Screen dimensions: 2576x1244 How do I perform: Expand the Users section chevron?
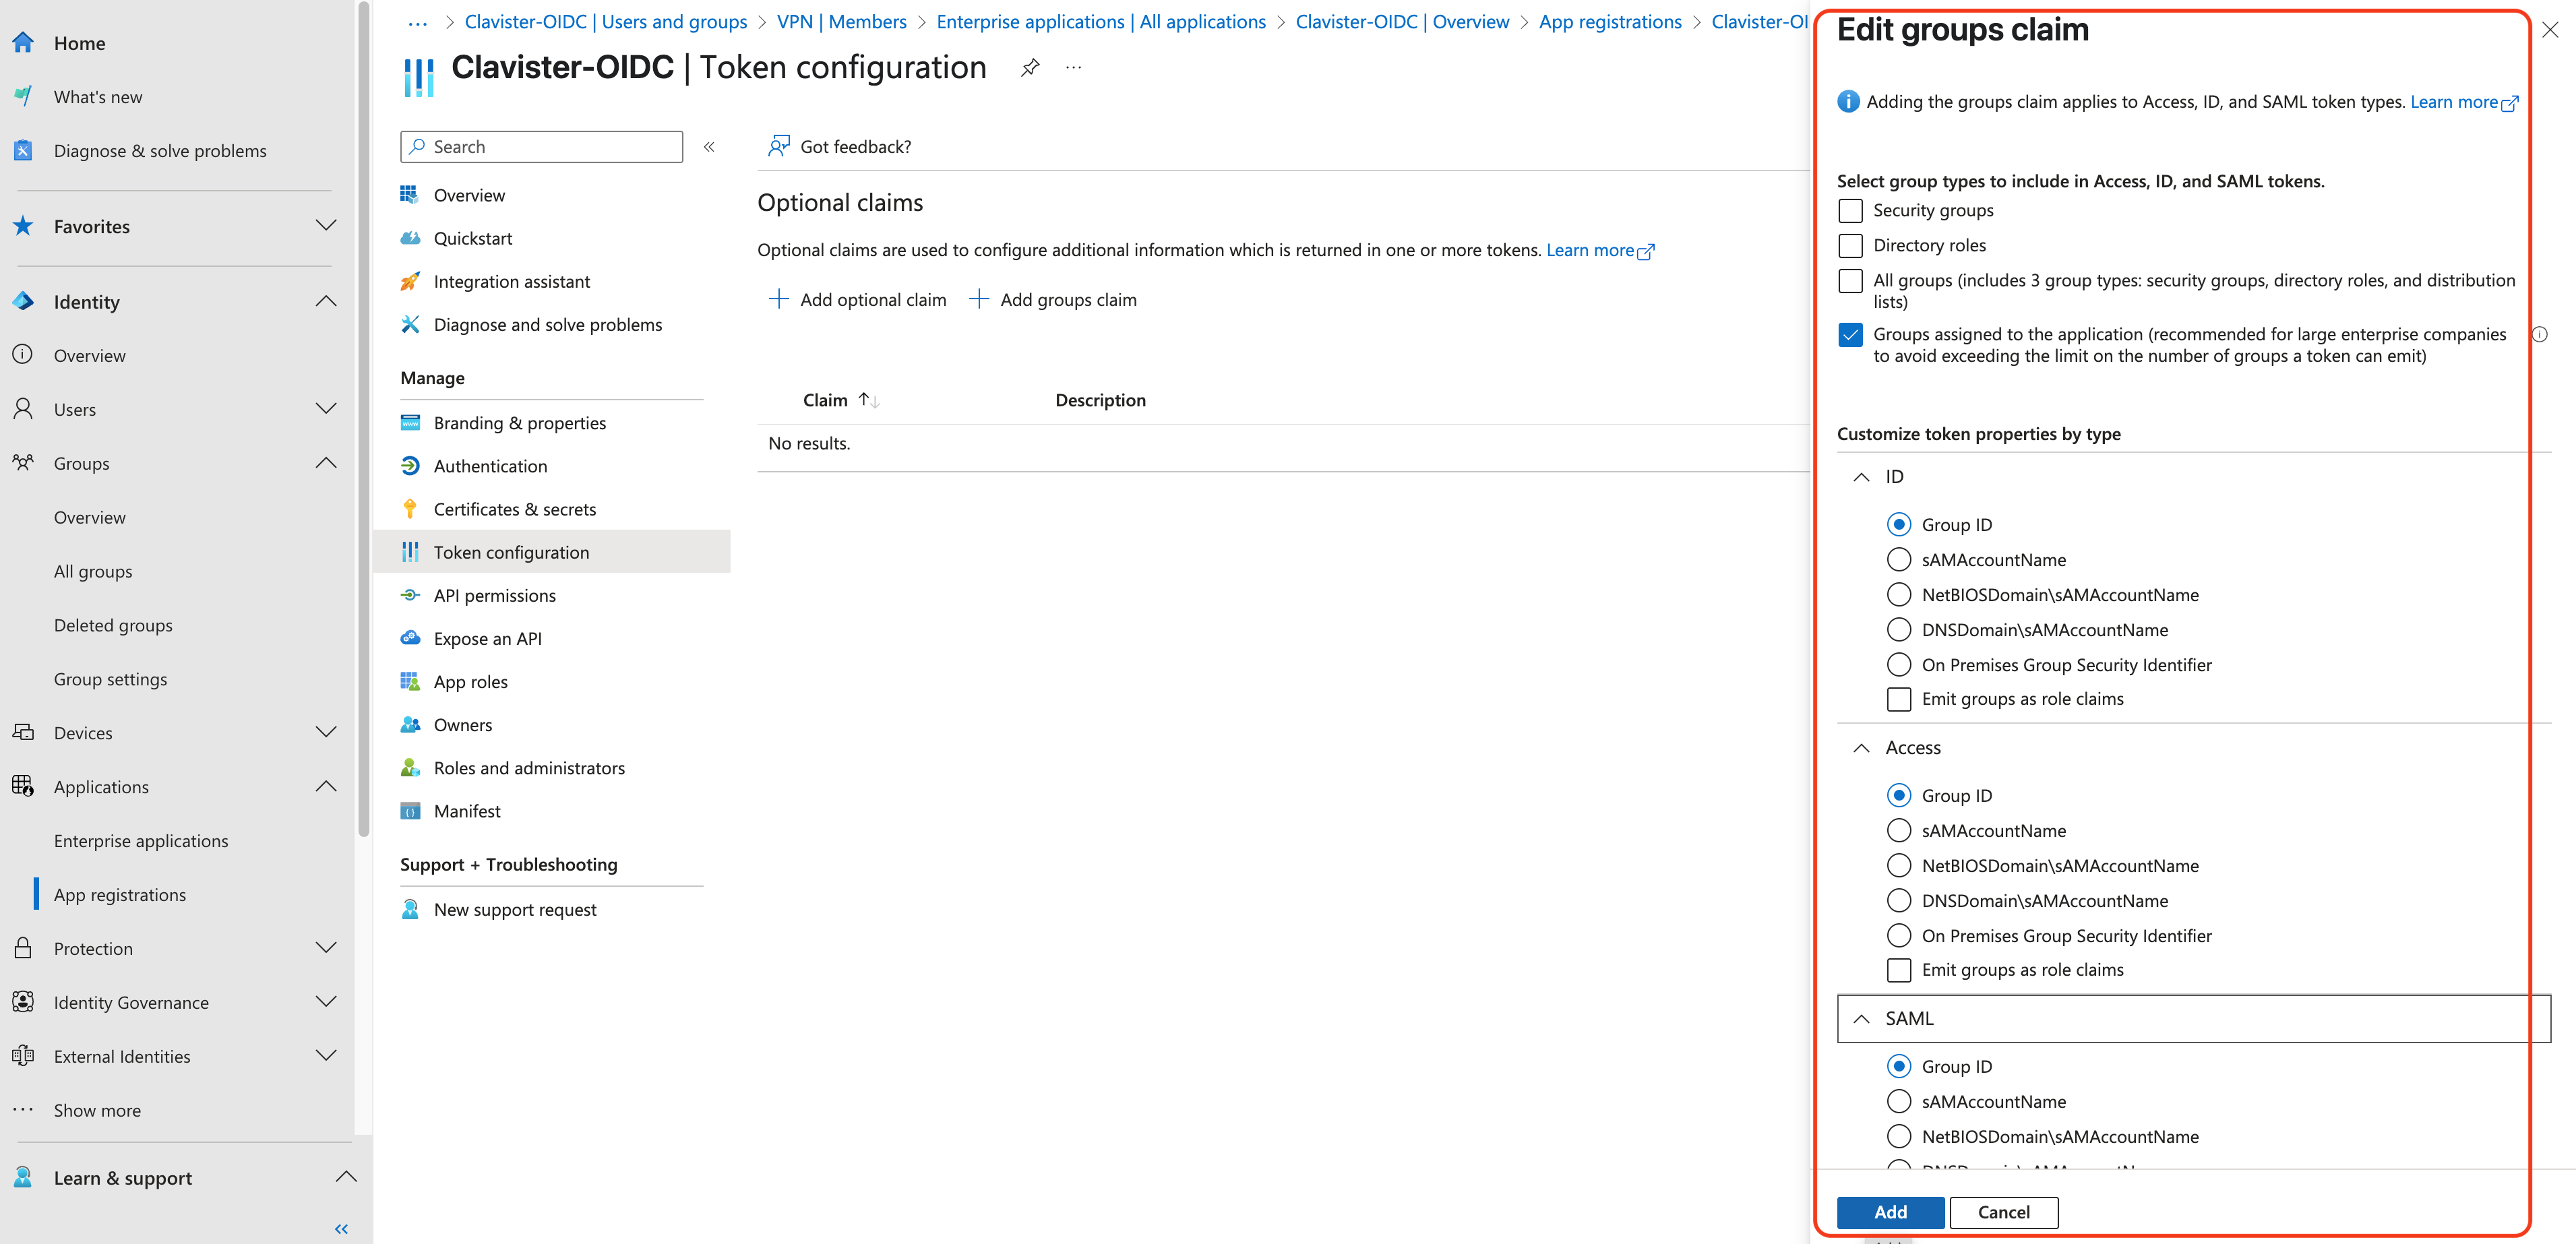(326, 409)
